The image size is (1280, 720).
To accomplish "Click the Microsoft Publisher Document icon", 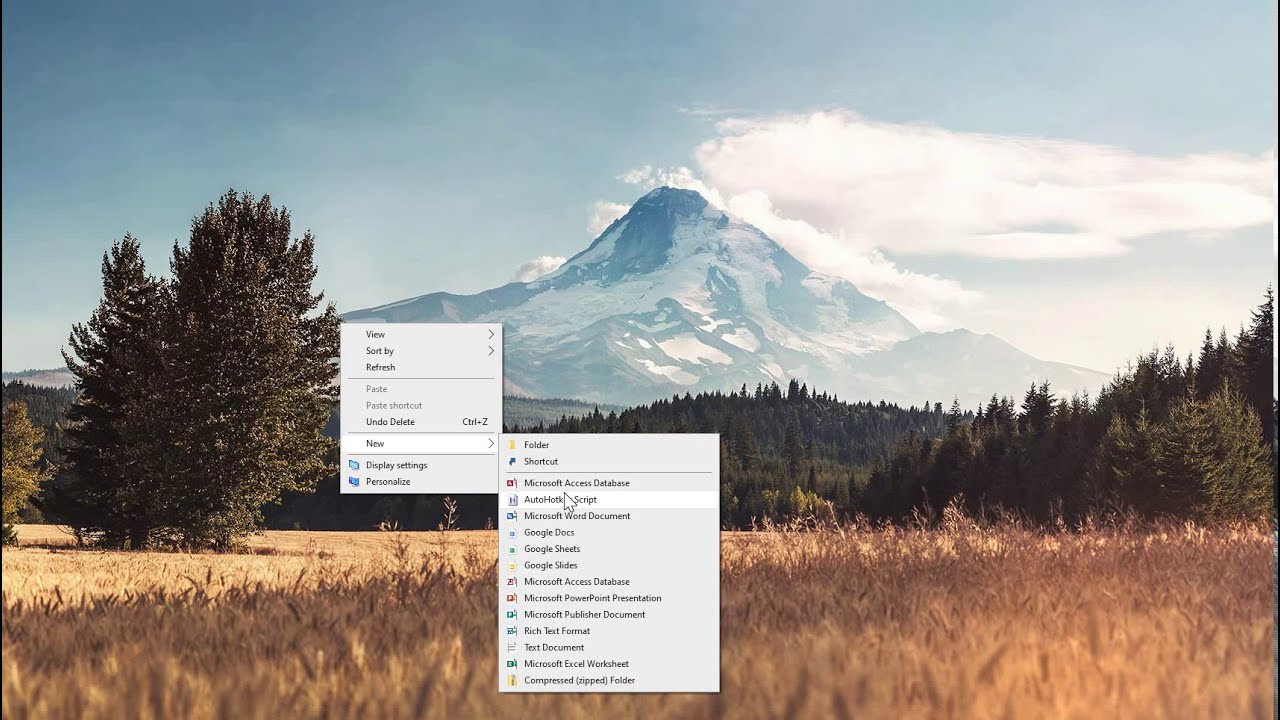I will pos(512,615).
